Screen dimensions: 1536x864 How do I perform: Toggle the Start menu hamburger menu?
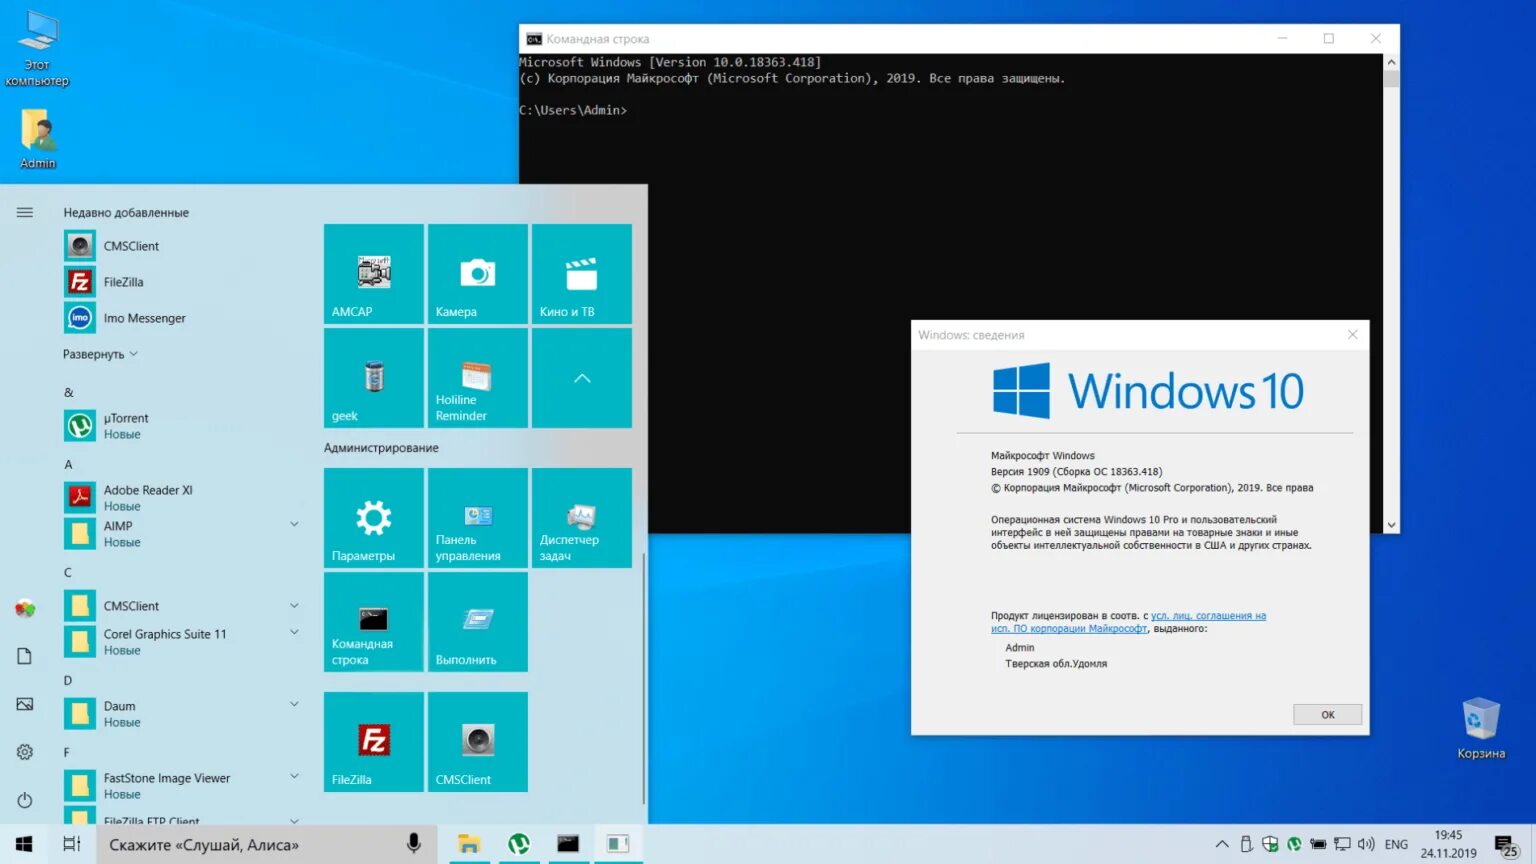click(25, 212)
